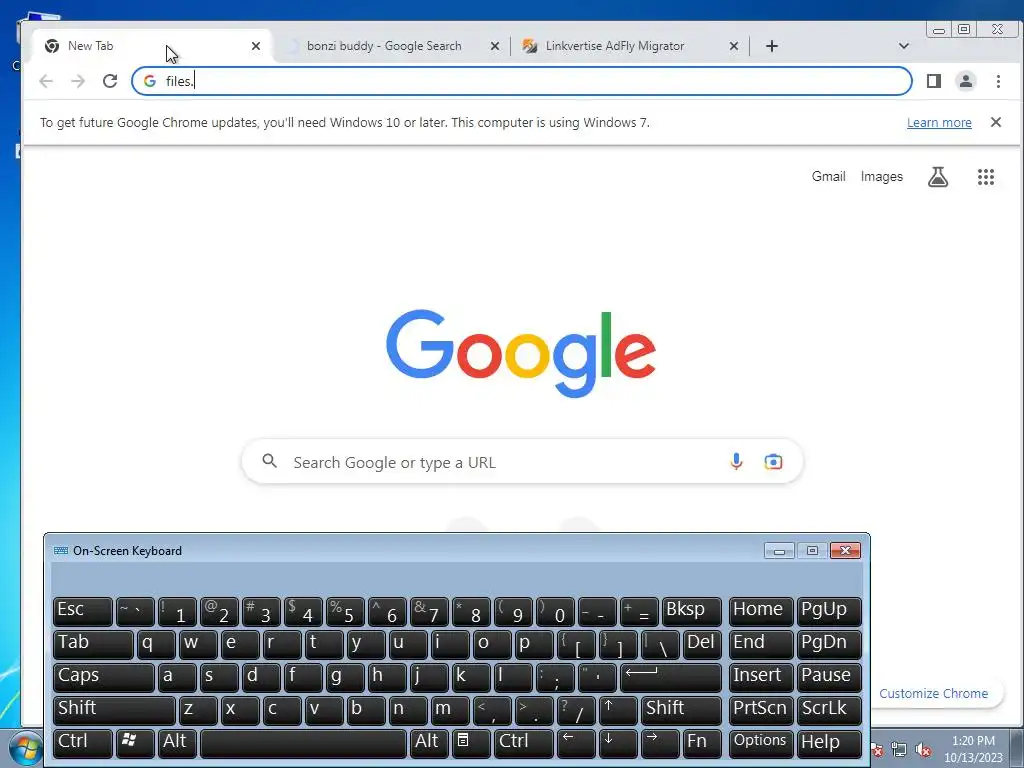
Task: Click the Learn more link
Action: [x=939, y=123]
